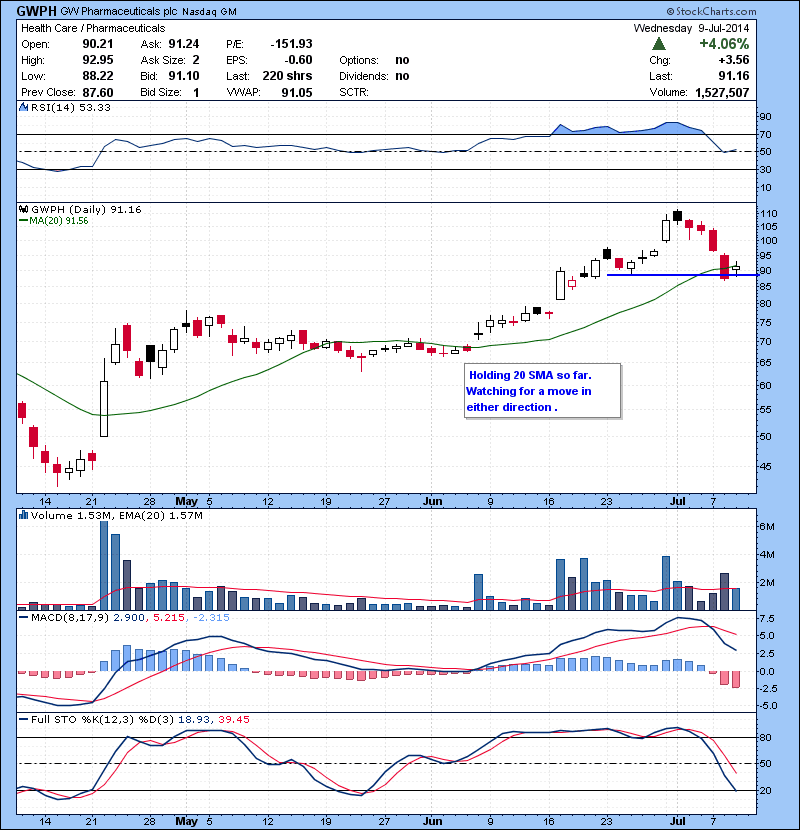Click the 'May' label on the price axis
This screenshot has width=800, height=830.
186,501
